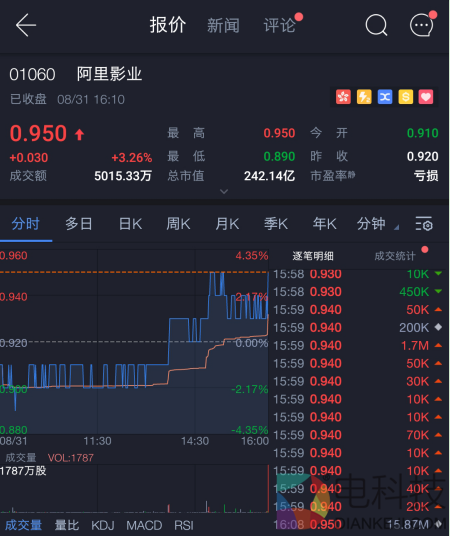Tap 最低 value 0.890
The height and width of the screenshot is (536, 450).
[279, 156]
